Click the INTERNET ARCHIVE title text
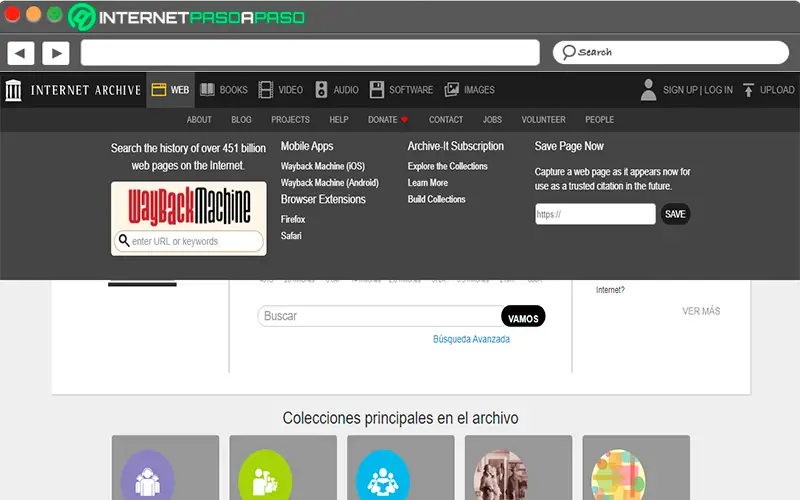This screenshot has height=500, width=800. 86,90
